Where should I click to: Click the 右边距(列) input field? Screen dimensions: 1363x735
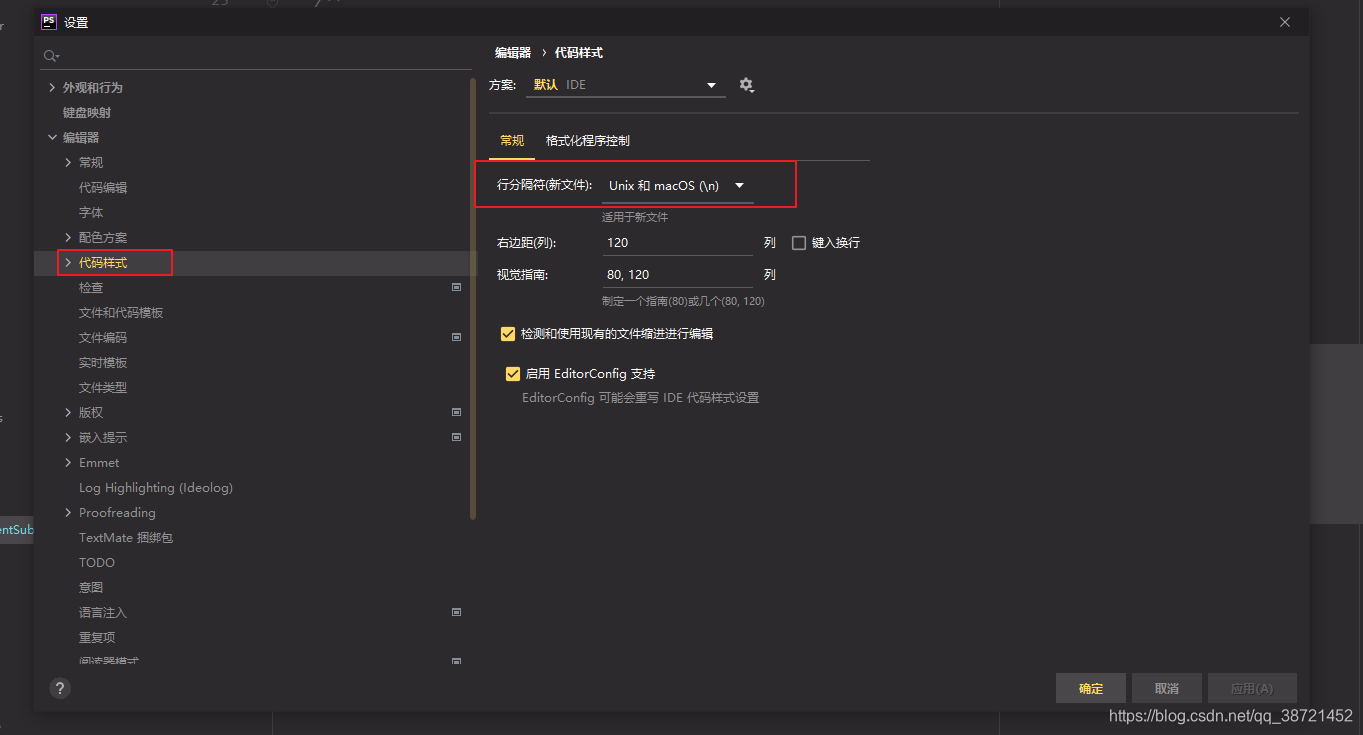pos(678,243)
